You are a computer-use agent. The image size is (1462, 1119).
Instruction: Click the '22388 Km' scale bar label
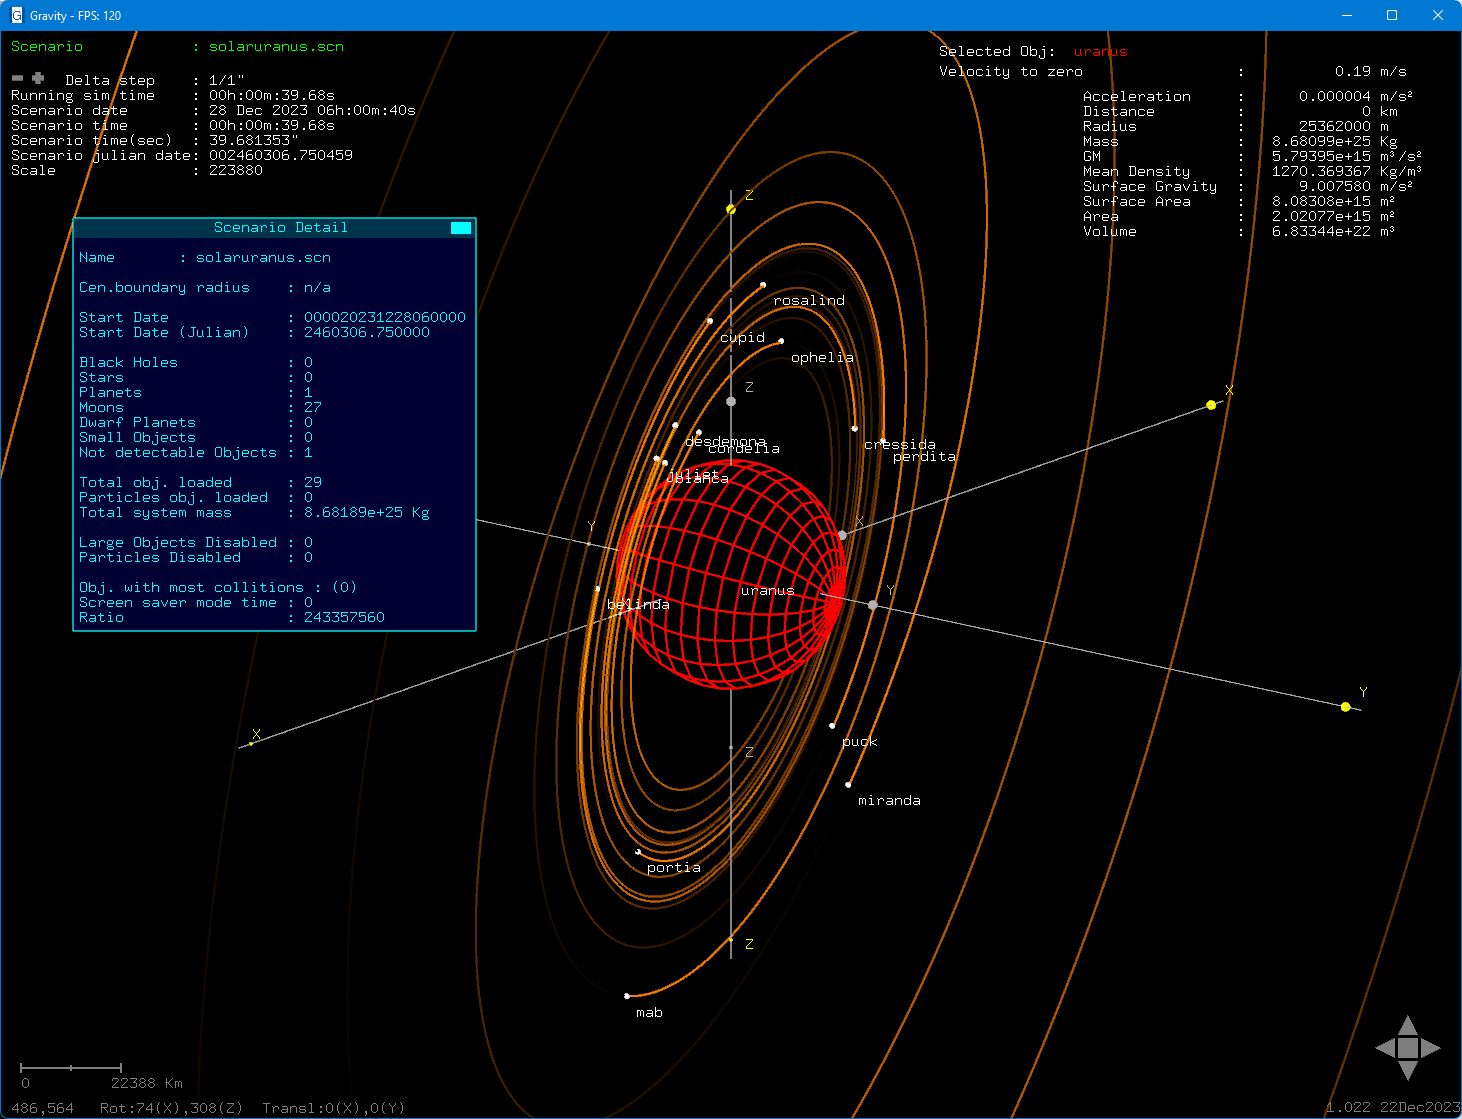(x=147, y=1084)
